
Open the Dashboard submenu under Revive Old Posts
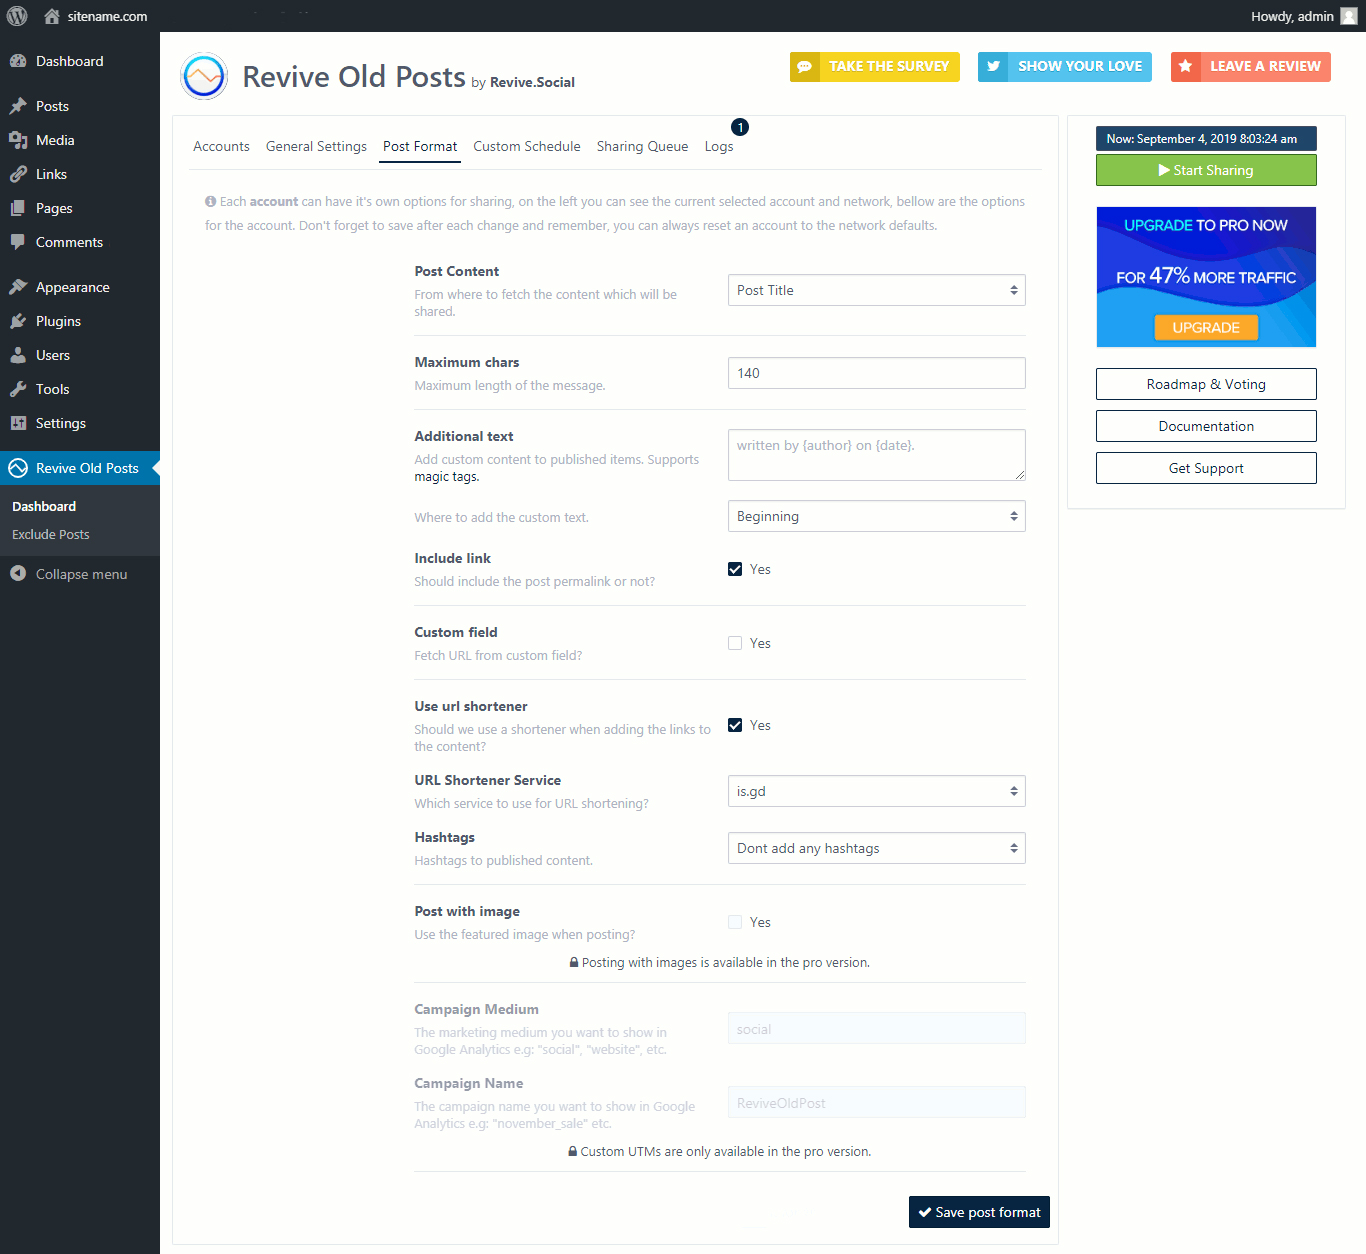[x=44, y=507]
